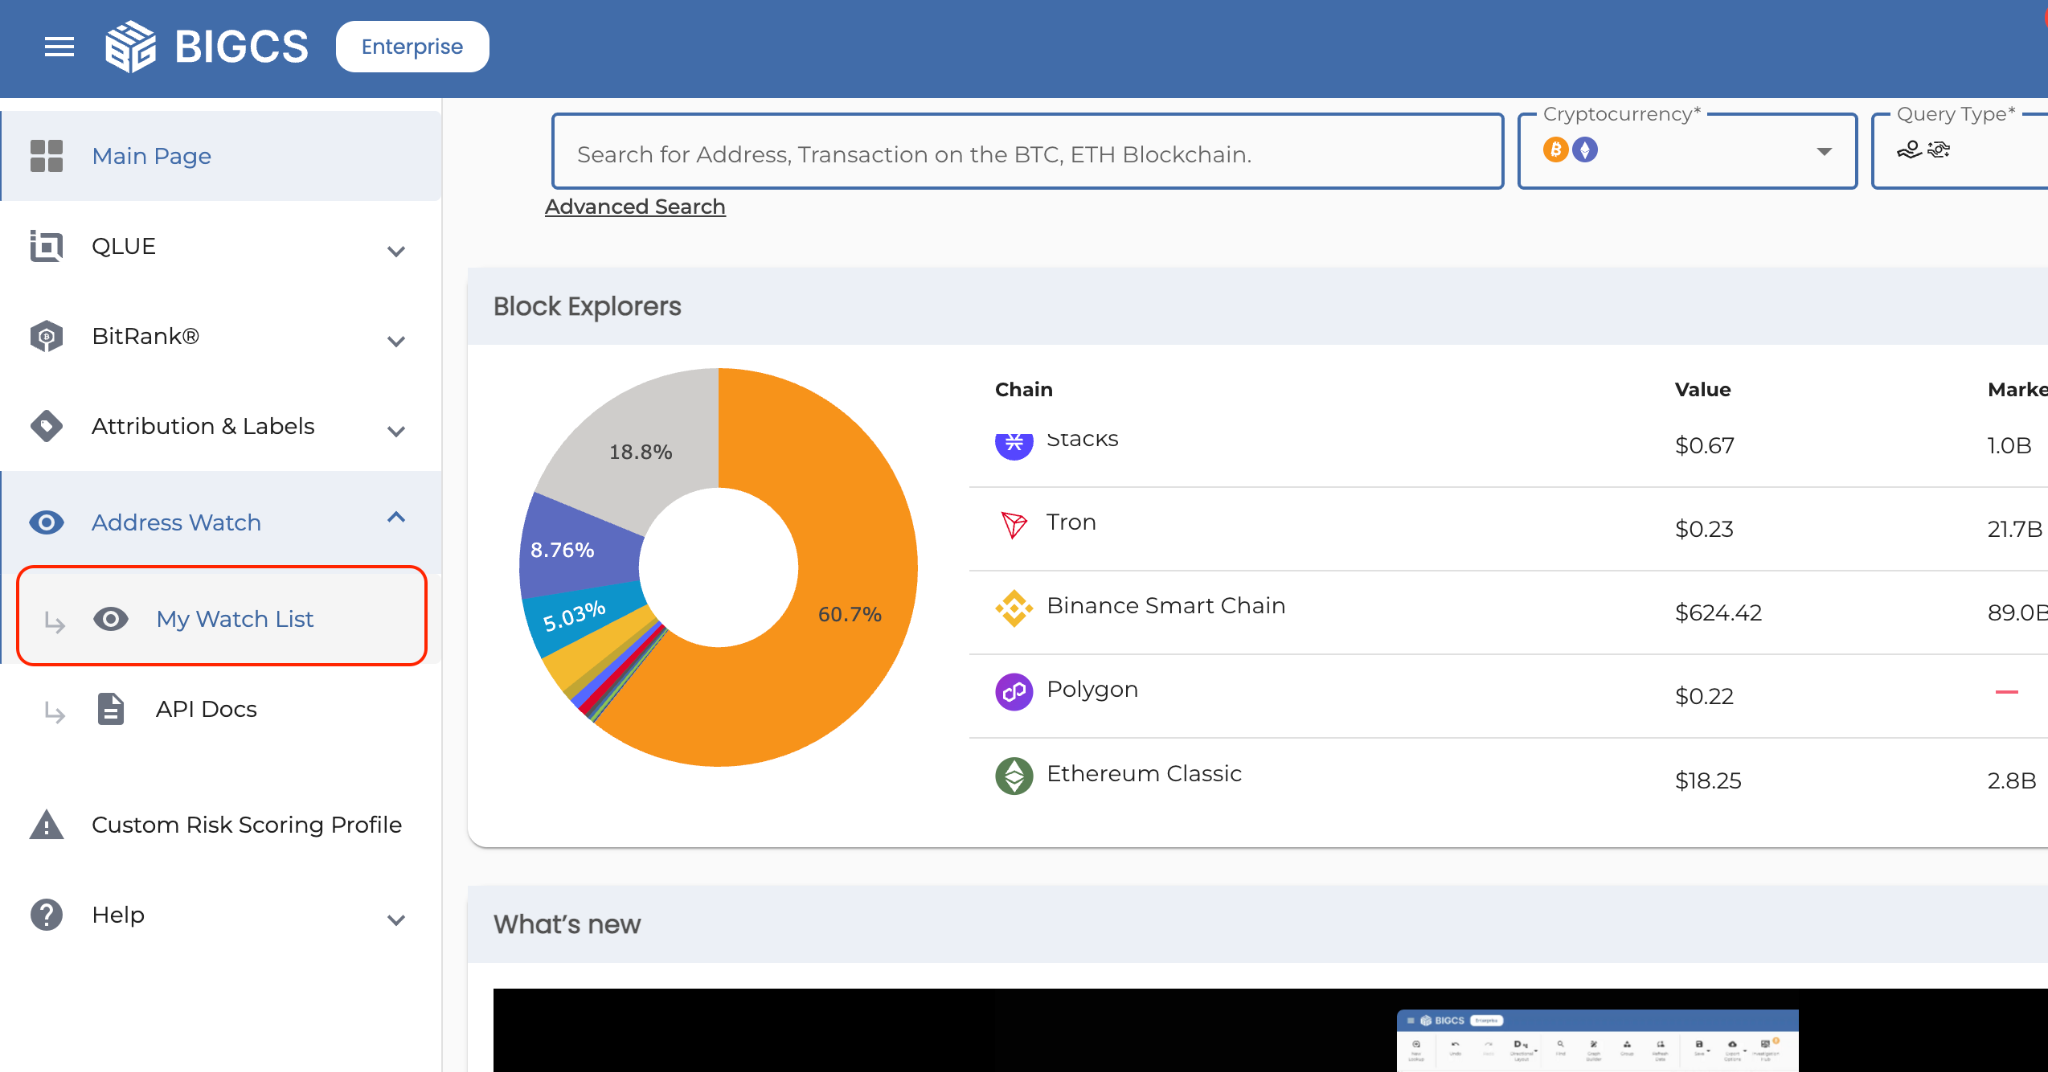
Task: Click the BIGCS title text
Action: coord(242,47)
